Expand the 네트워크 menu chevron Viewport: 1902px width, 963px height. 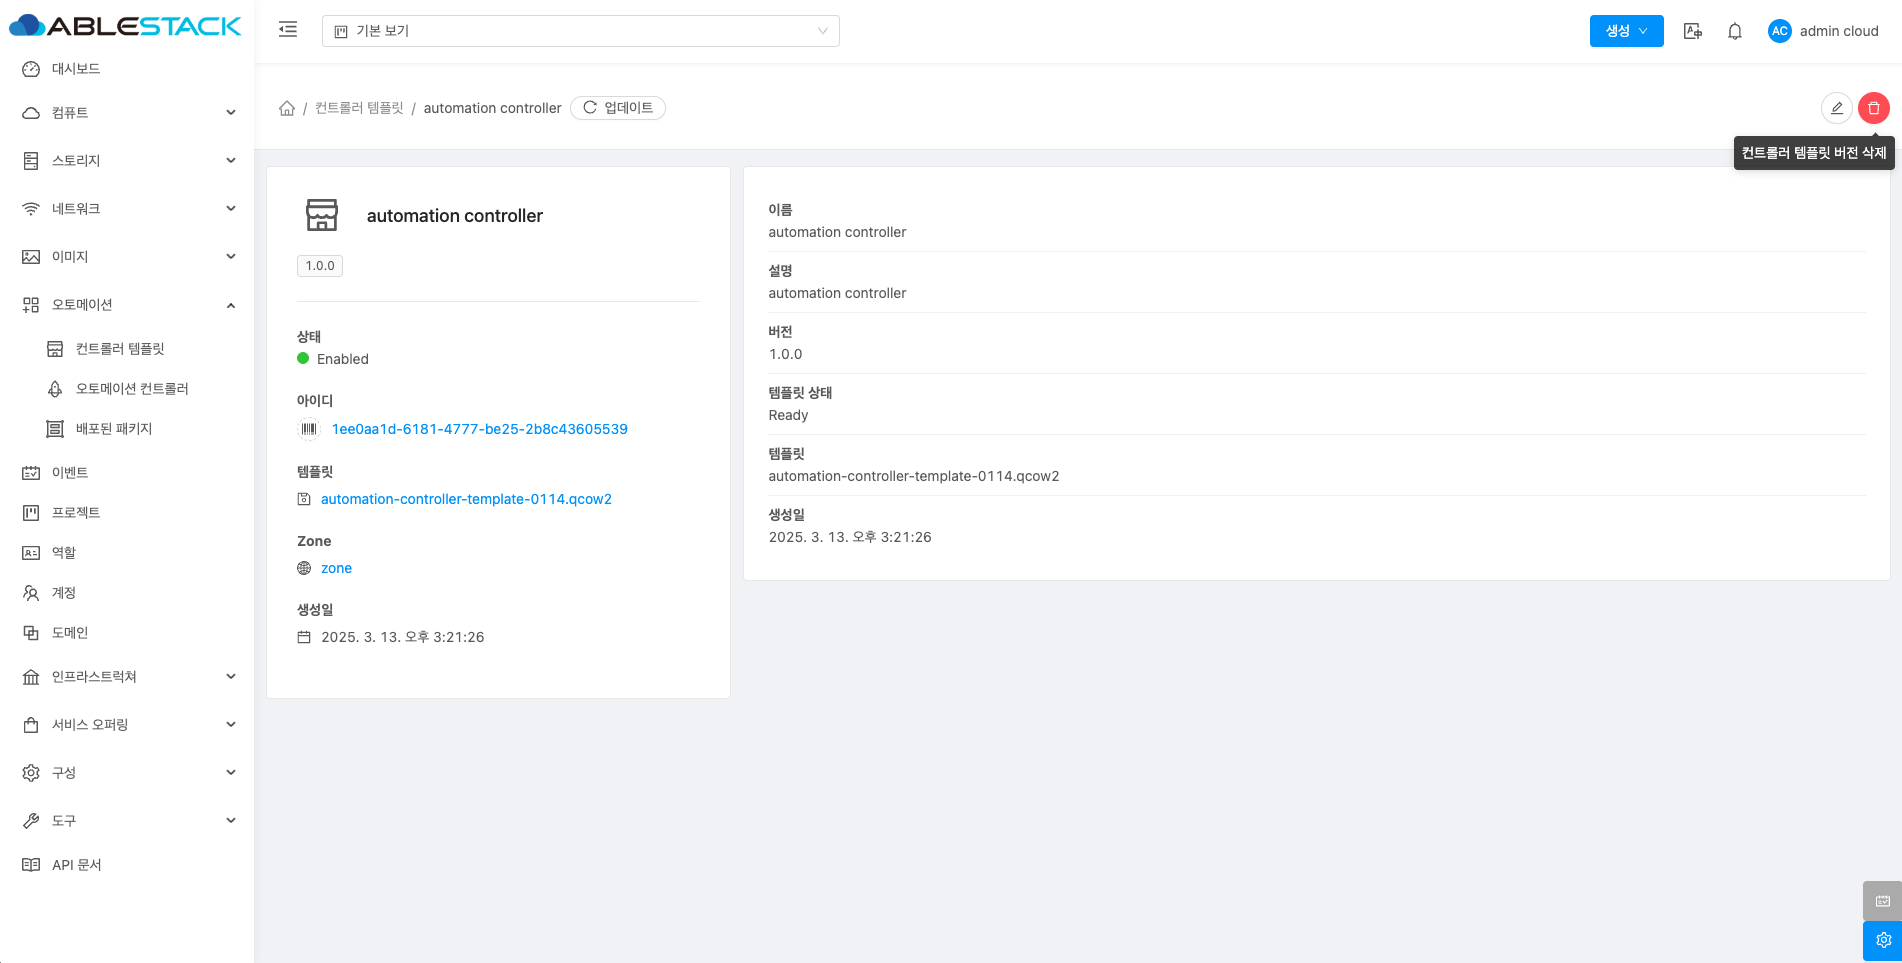pos(231,209)
